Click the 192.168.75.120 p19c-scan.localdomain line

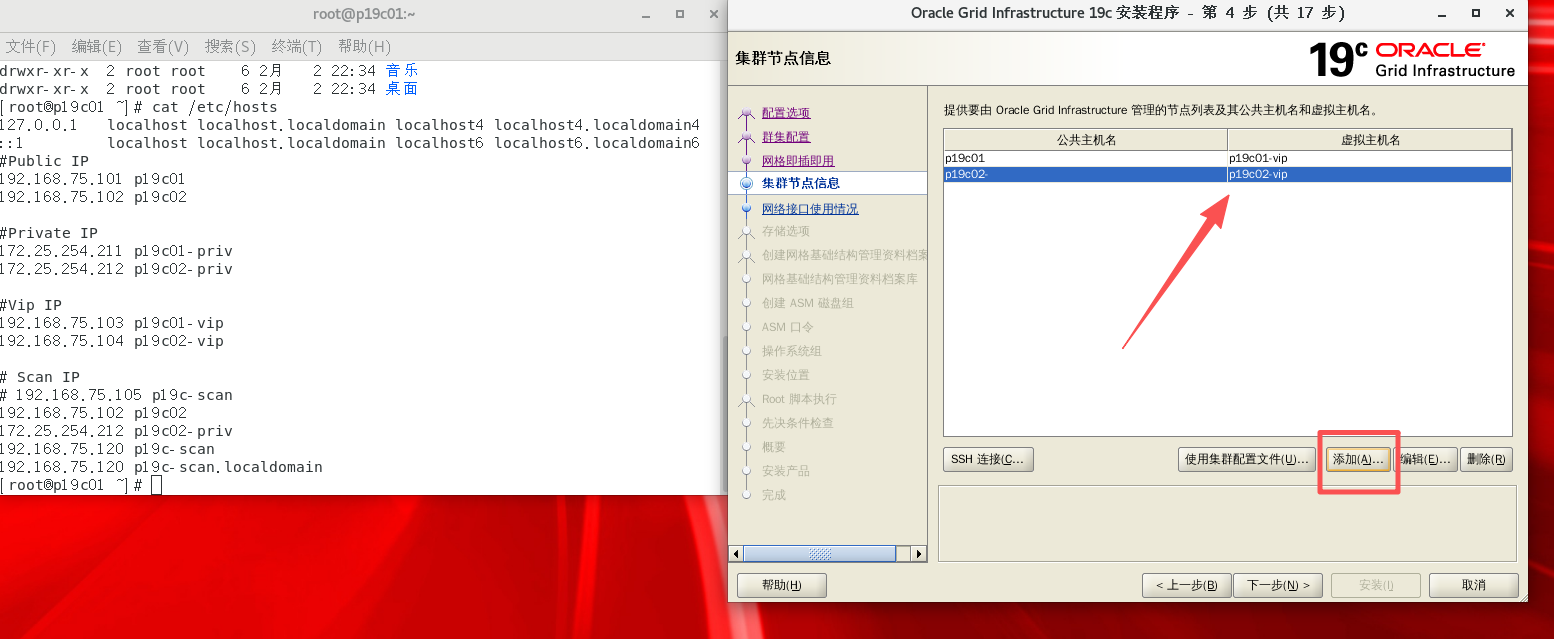point(161,467)
